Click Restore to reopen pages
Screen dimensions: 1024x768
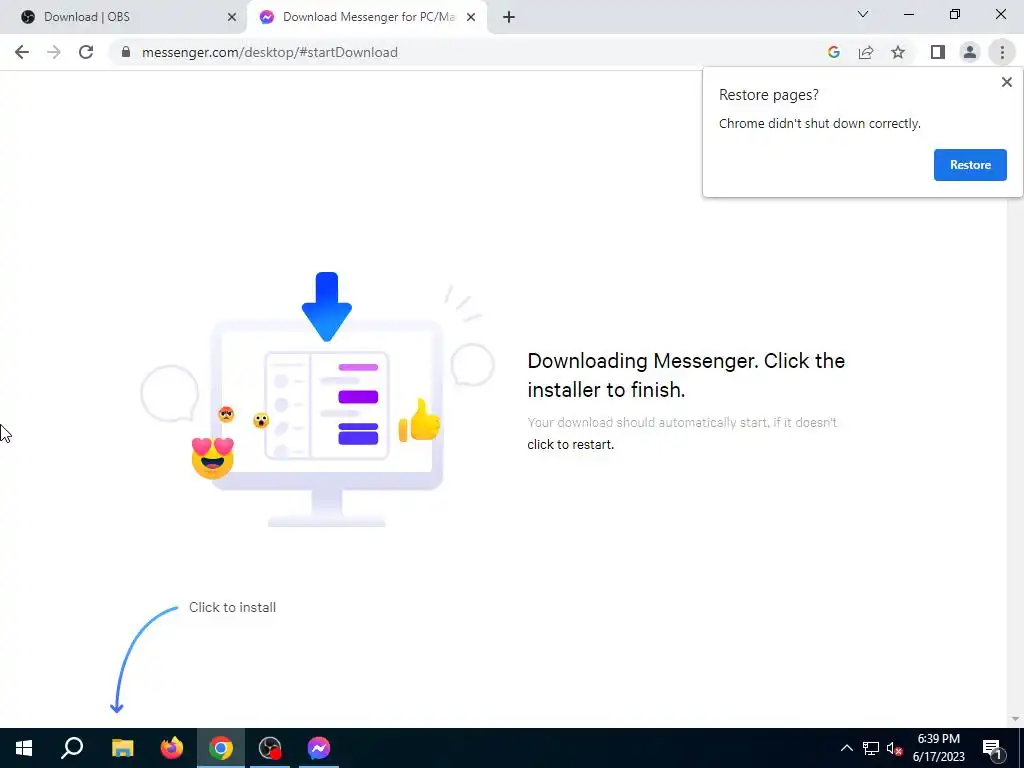[x=970, y=165]
